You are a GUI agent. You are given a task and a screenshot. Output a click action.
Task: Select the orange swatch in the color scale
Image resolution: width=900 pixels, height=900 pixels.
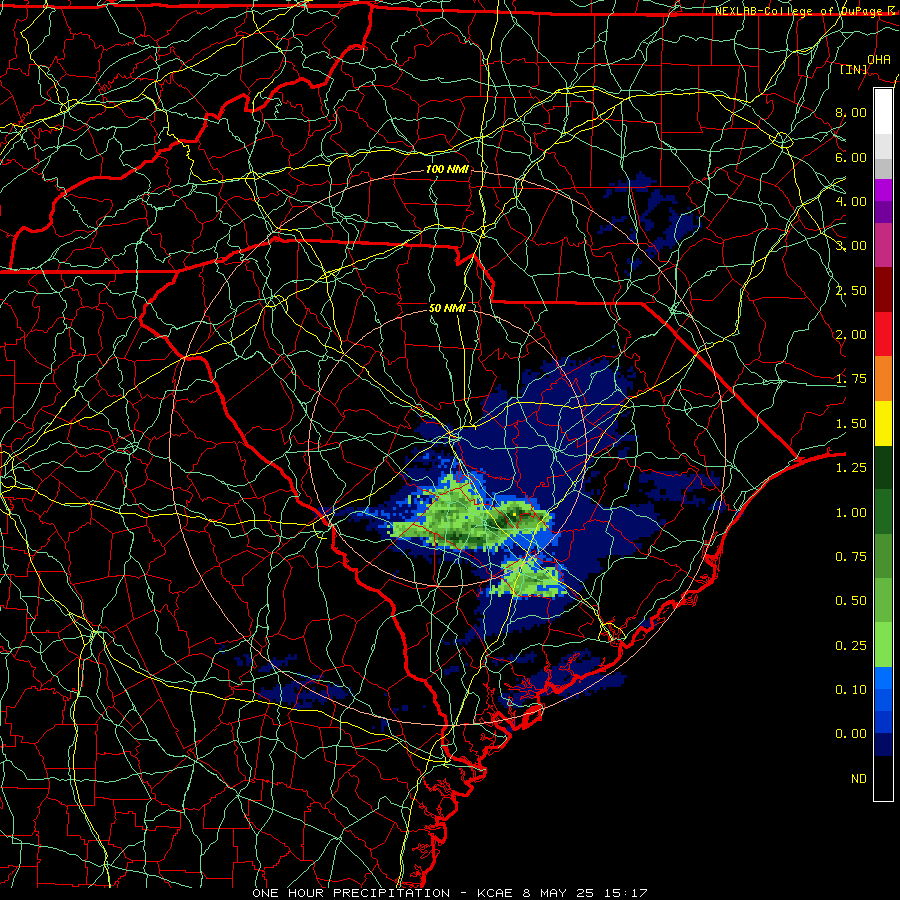click(x=883, y=379)
